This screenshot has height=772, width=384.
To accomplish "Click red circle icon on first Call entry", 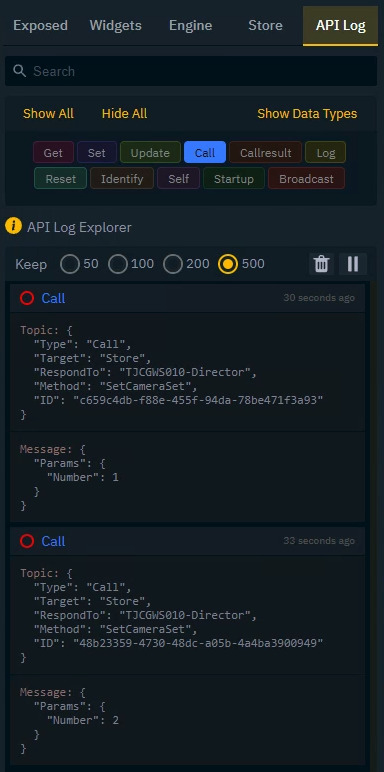I will 27,298.
